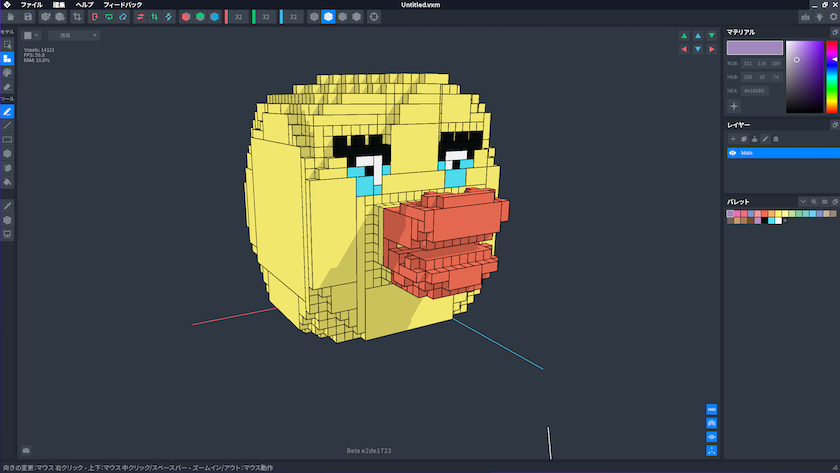
Task: Click the merge layer stamp icon
Action: pos(754,139)
